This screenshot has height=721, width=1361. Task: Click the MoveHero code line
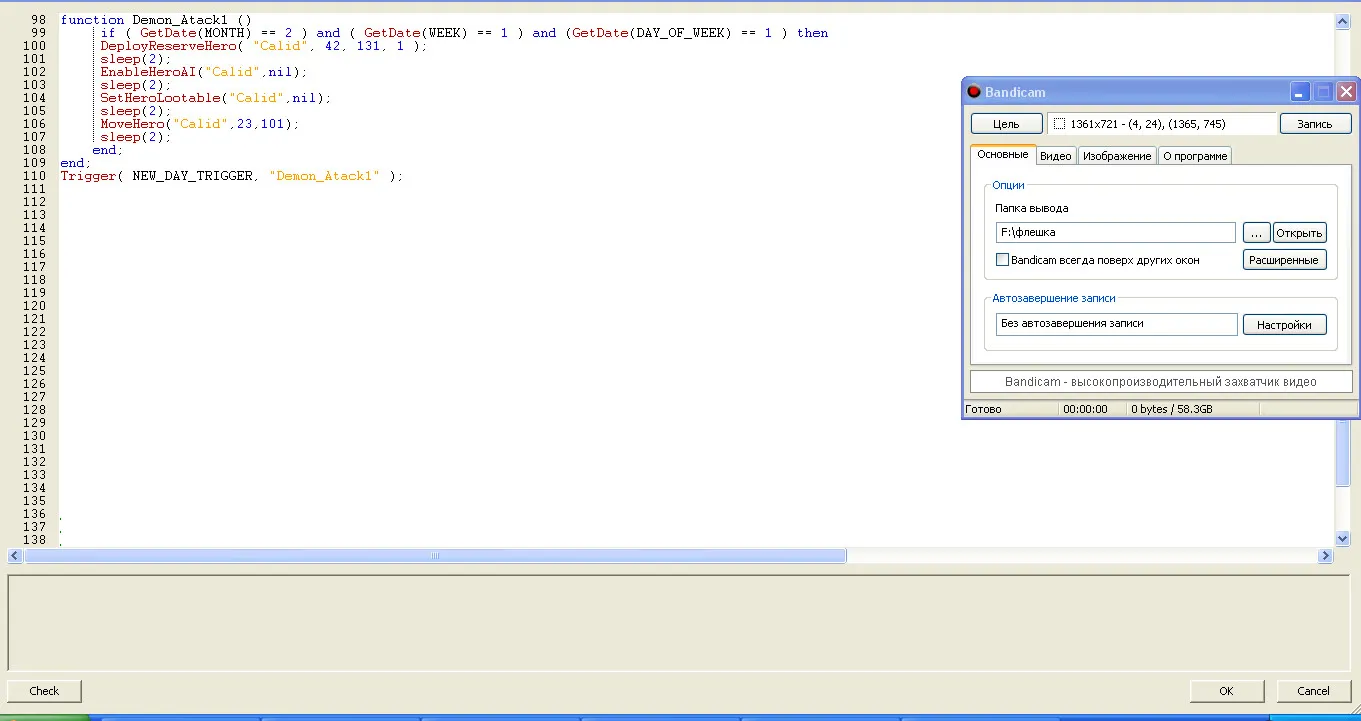point(200,124)
